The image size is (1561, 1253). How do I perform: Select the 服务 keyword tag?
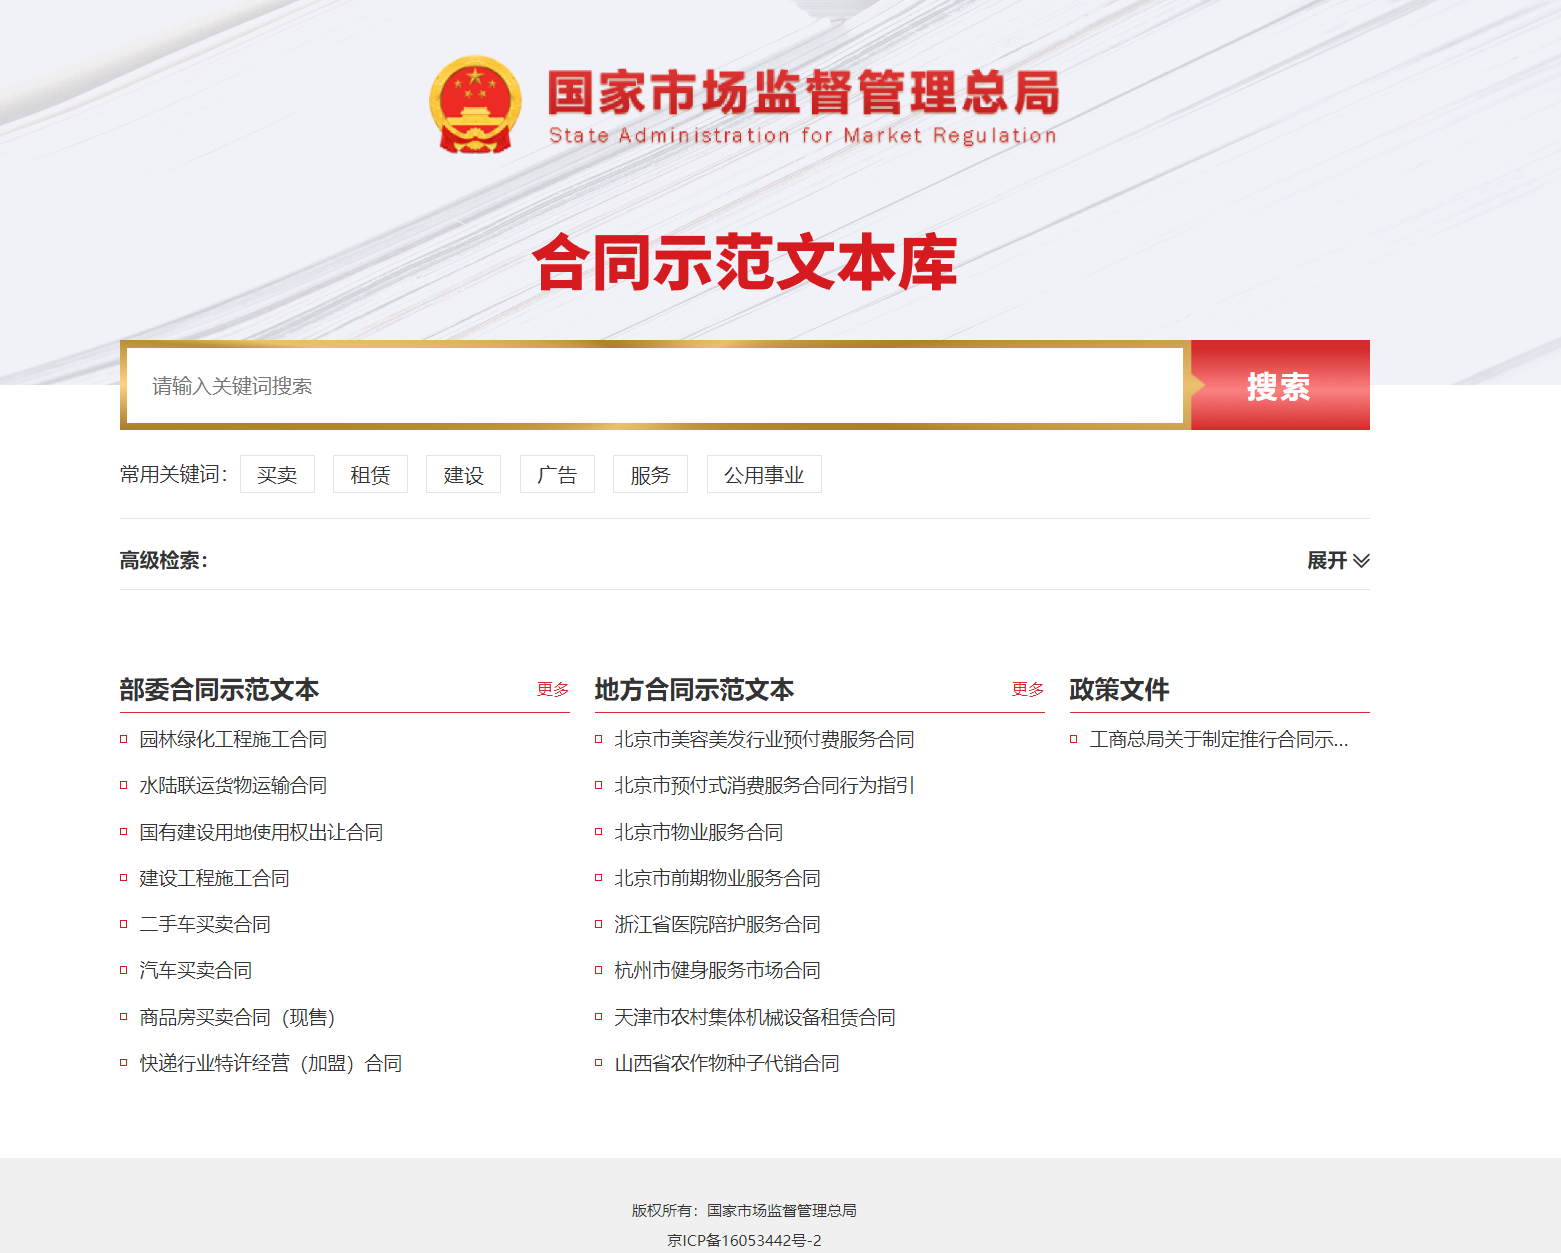(650, 474)
